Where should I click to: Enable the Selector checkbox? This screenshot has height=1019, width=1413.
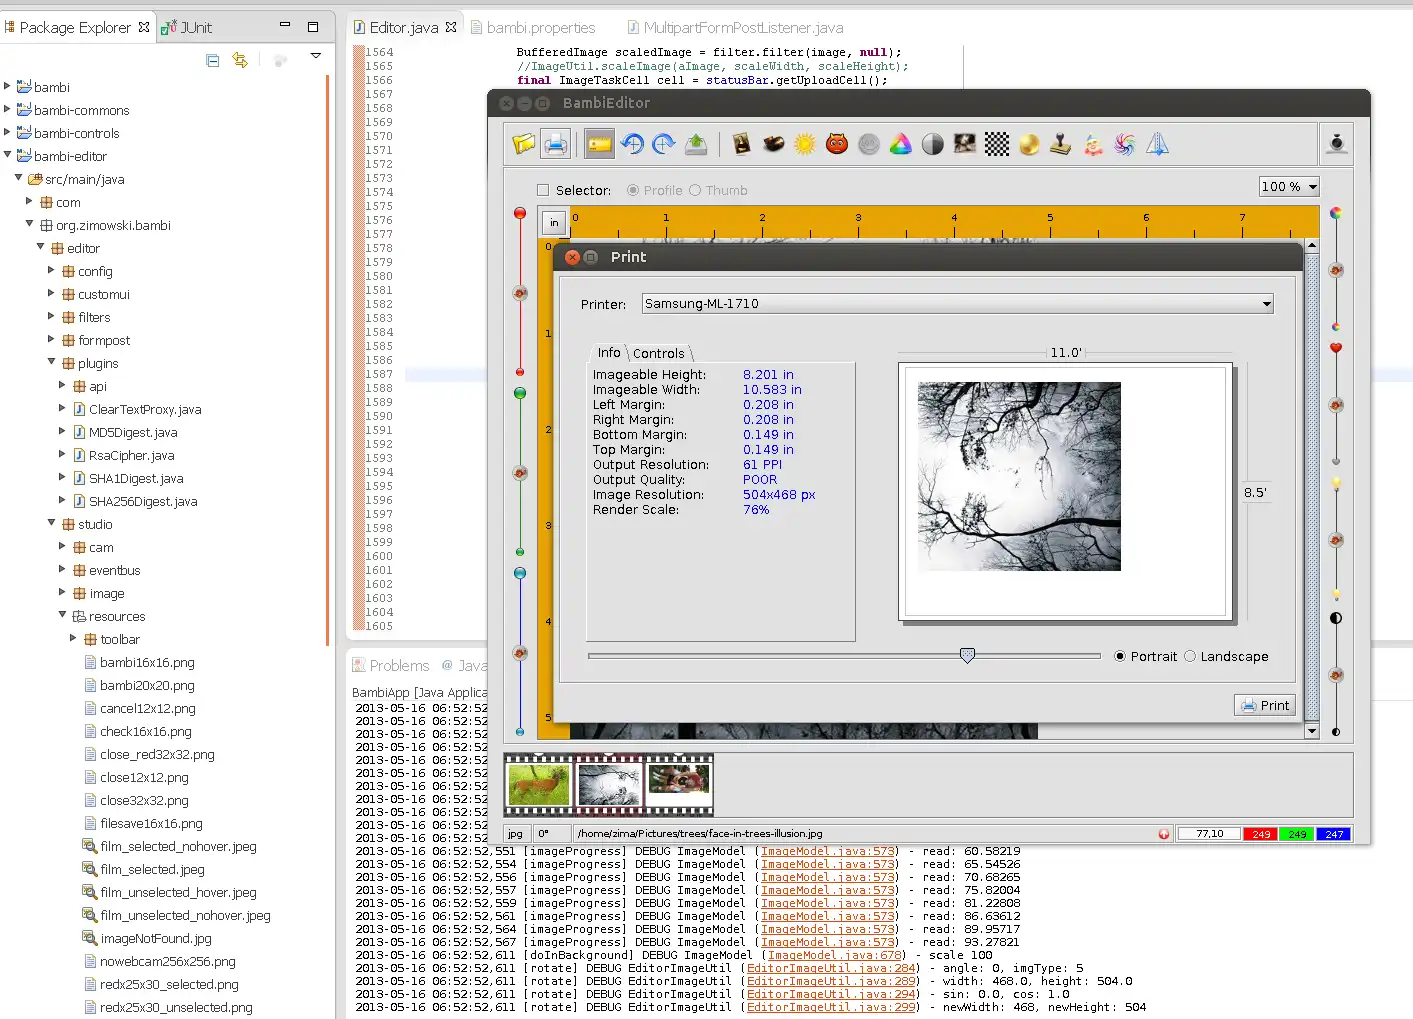543,190
